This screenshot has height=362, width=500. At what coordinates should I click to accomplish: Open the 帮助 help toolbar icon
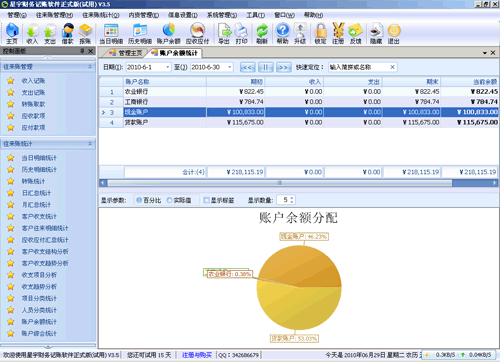pos(283,33)
